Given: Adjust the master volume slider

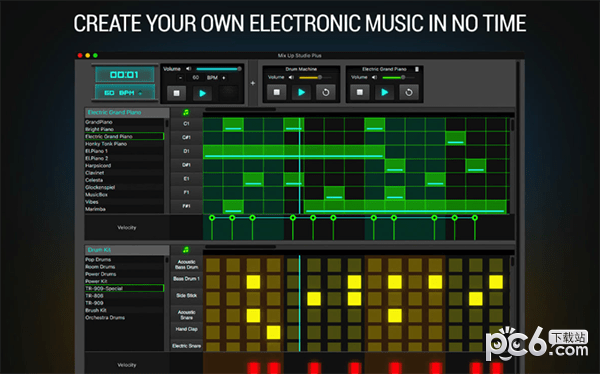Looking at the screenshot, I should (x=218, y=69).
